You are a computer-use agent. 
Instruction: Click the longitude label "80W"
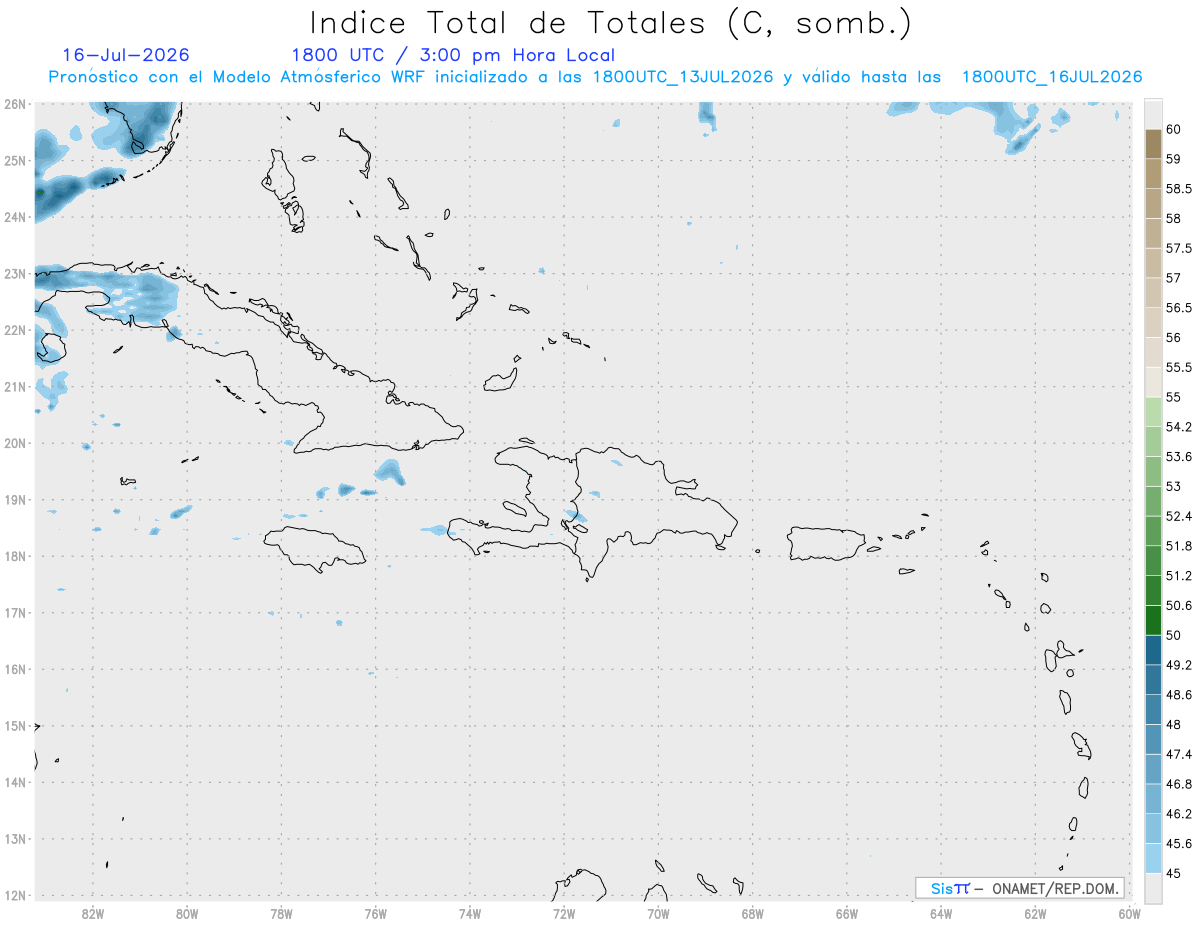tap(186, 914)
